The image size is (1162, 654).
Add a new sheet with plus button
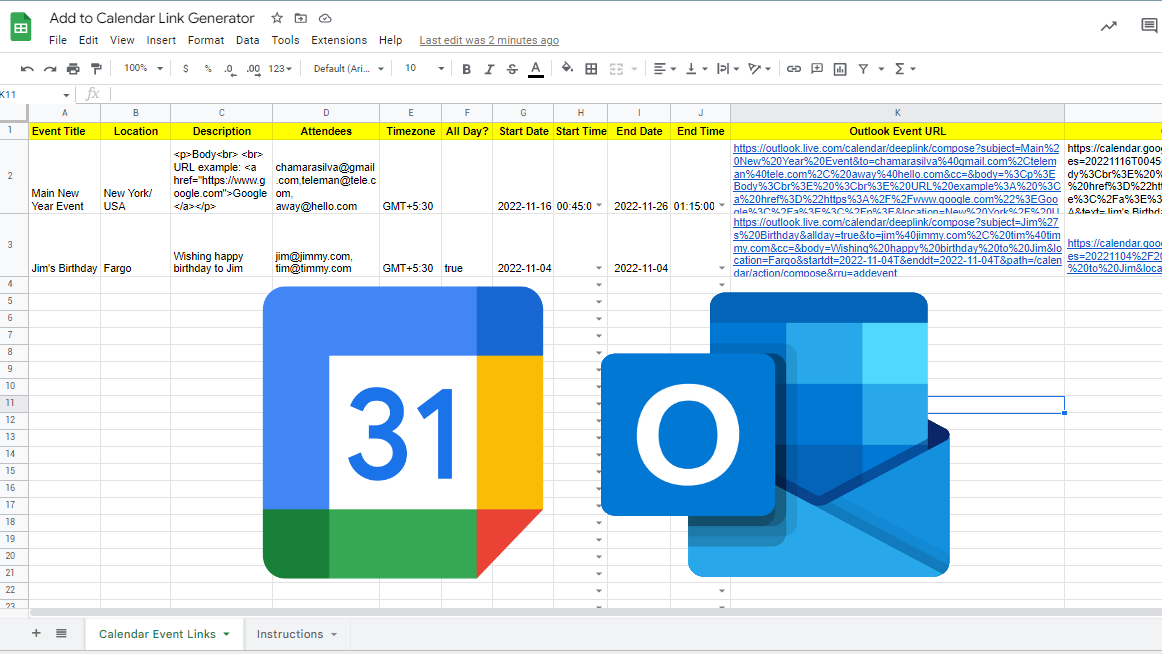(36, 633)
